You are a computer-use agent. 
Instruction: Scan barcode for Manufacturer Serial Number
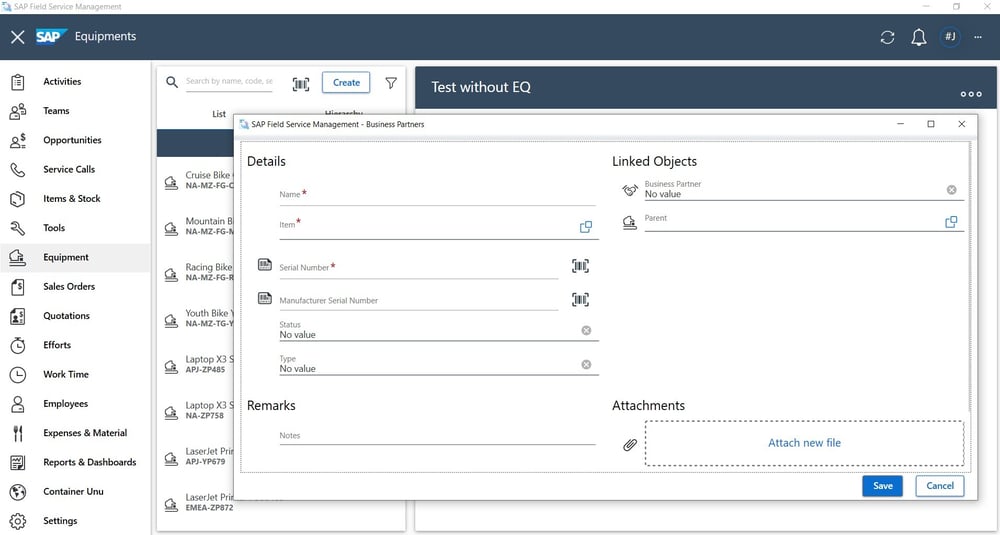coord(580,299)
